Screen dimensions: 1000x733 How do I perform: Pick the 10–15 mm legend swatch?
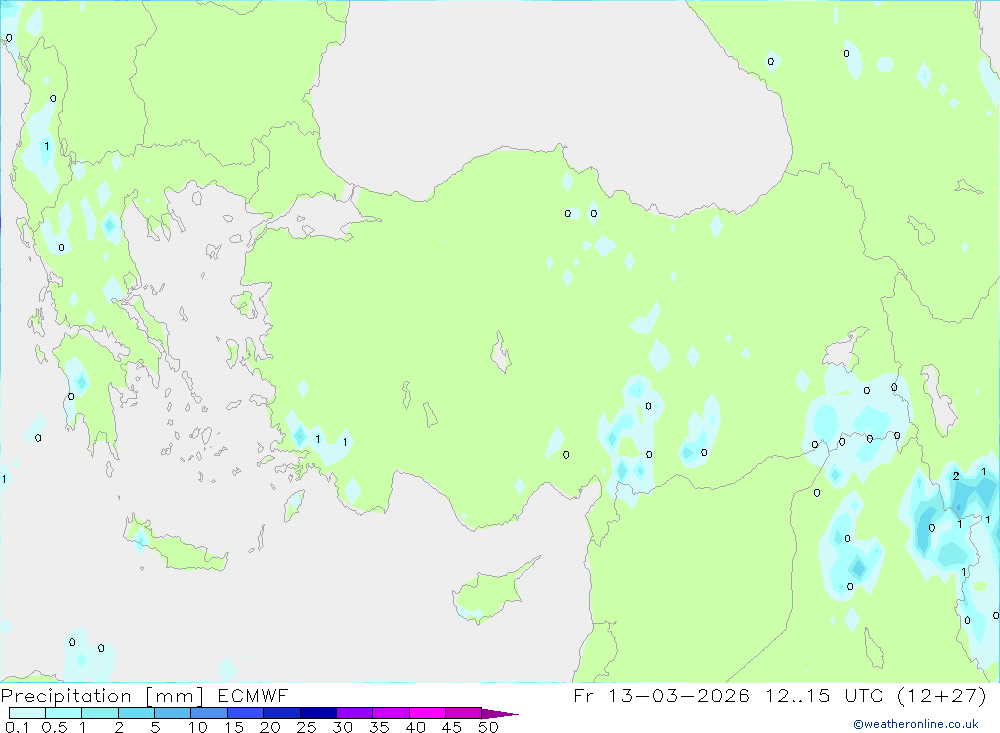209,713
